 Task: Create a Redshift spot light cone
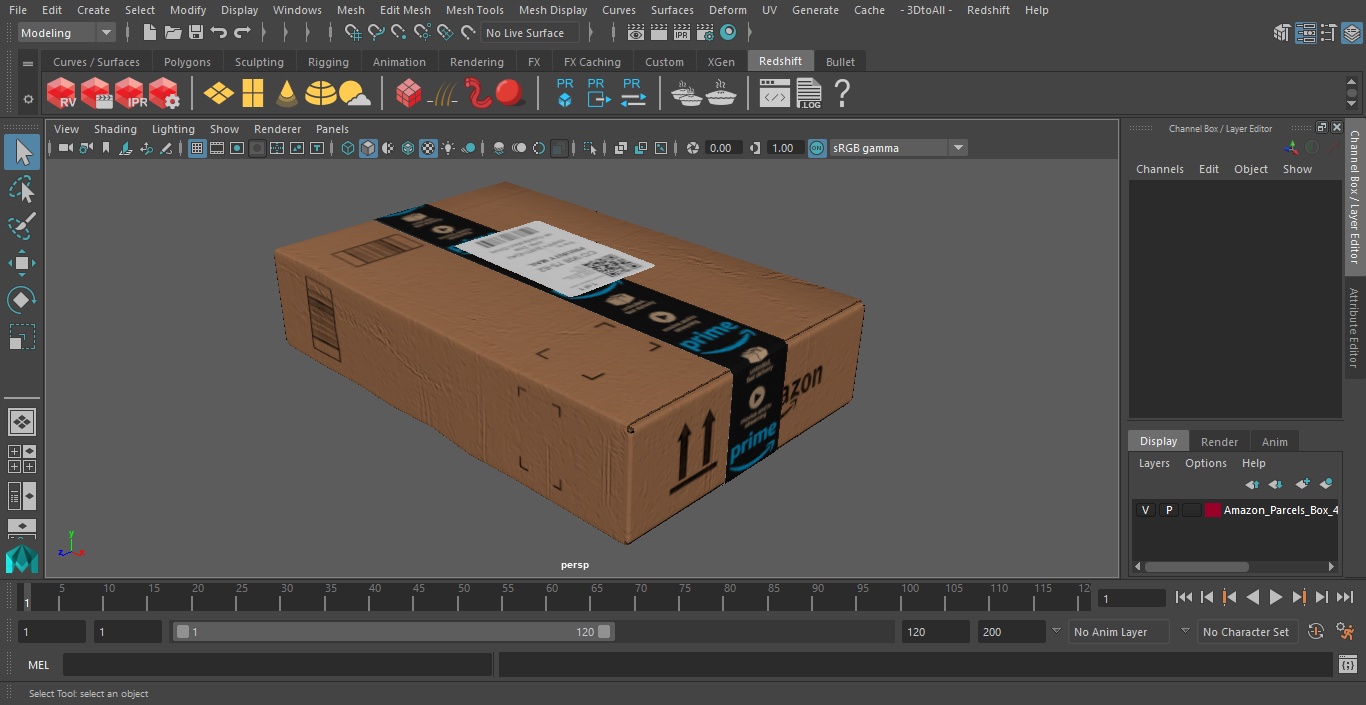tap(287, 94)
